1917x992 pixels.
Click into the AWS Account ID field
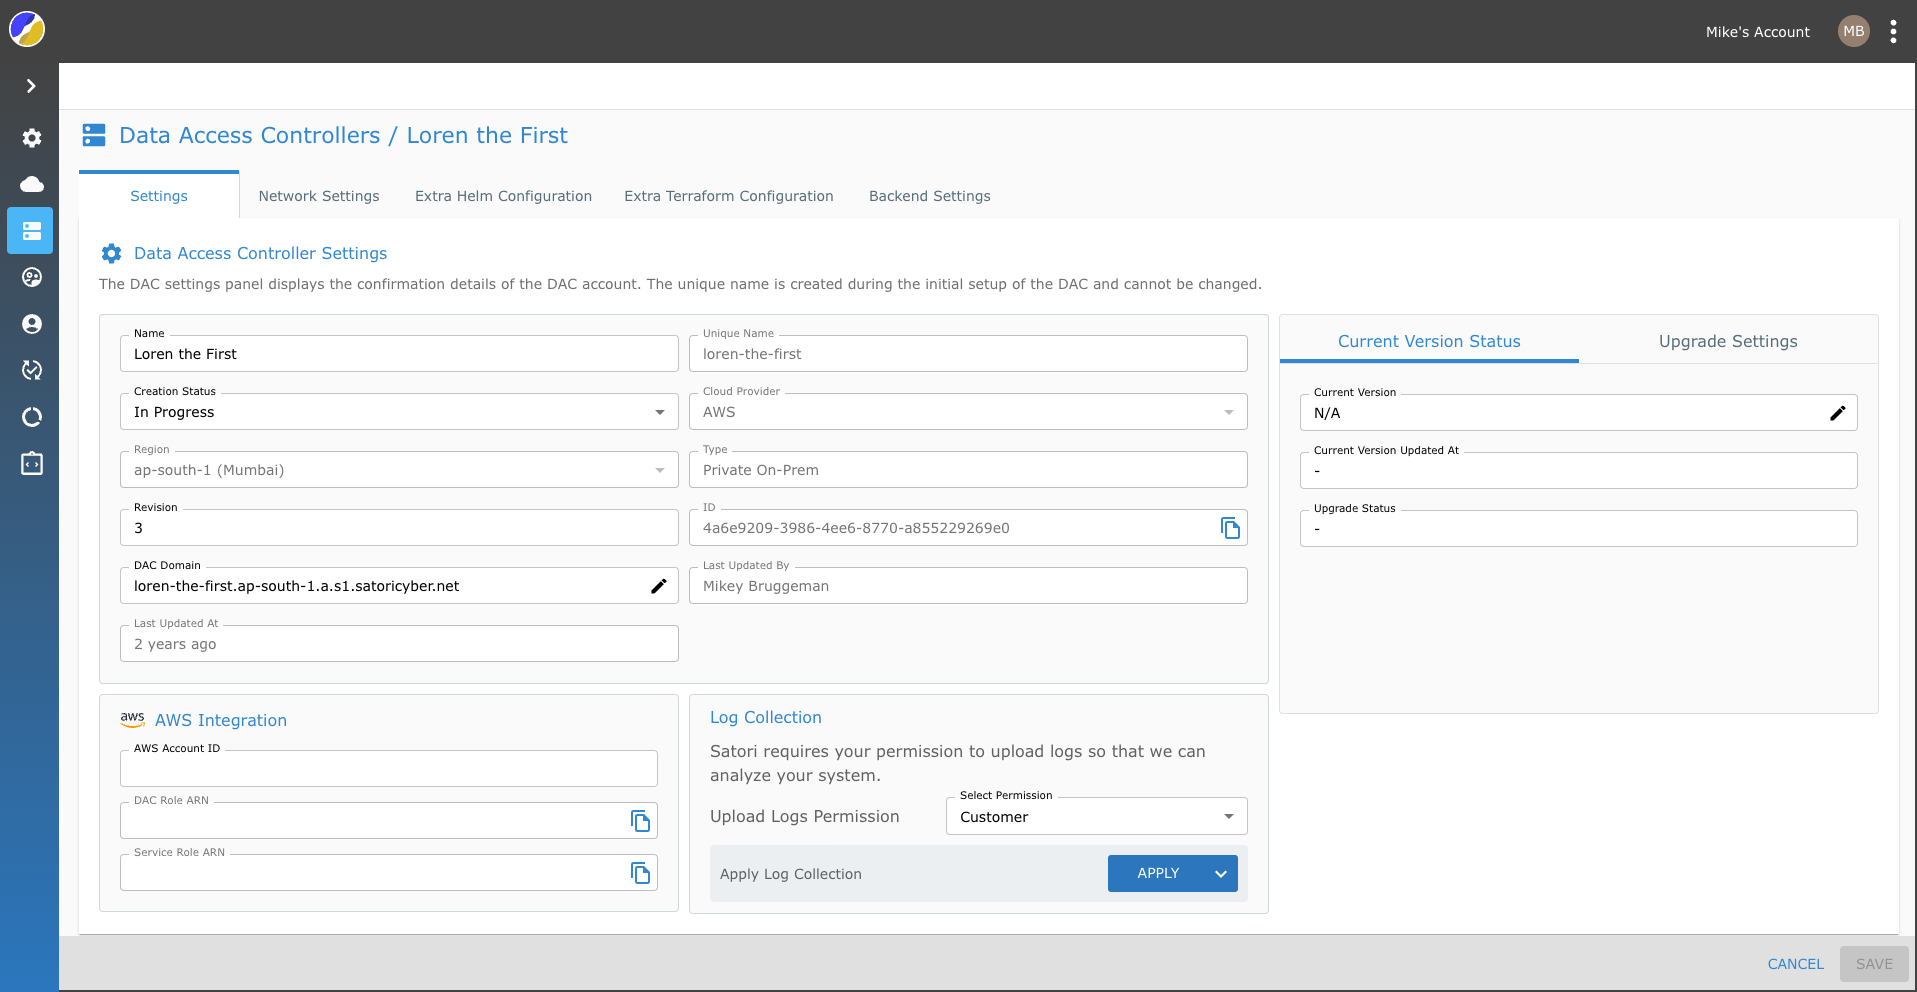[389, 769]
